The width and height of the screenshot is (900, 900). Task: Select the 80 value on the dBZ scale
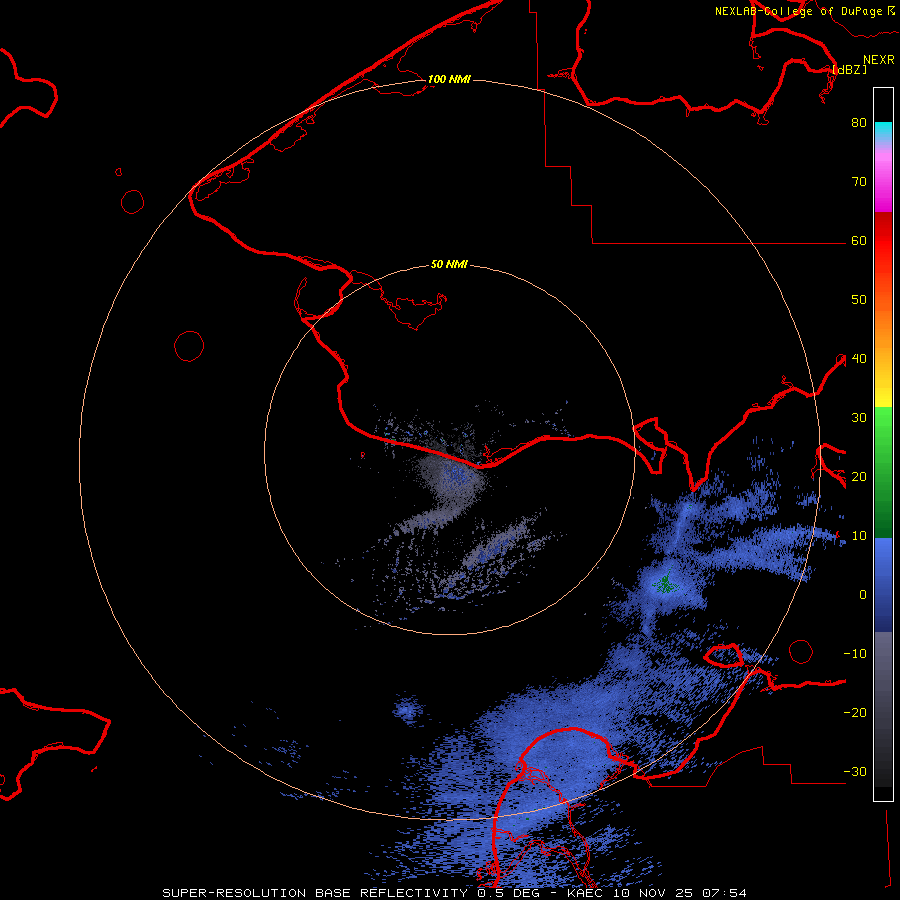coord(859,123)
